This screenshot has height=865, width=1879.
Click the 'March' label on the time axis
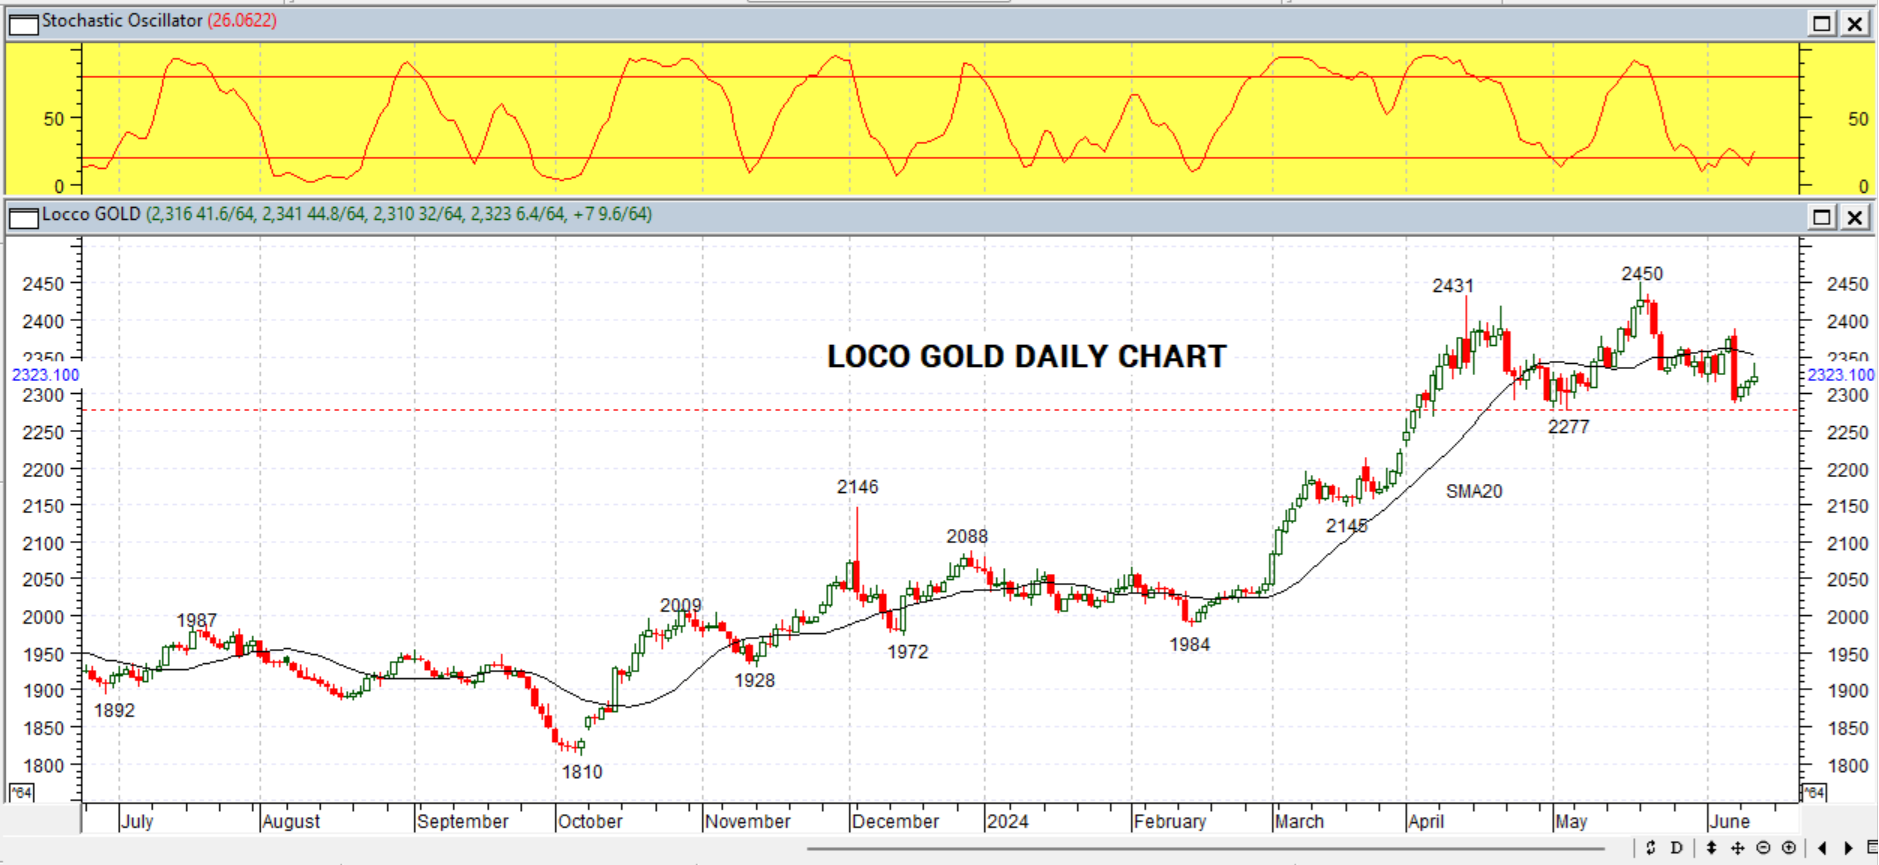pos(1300,821)
